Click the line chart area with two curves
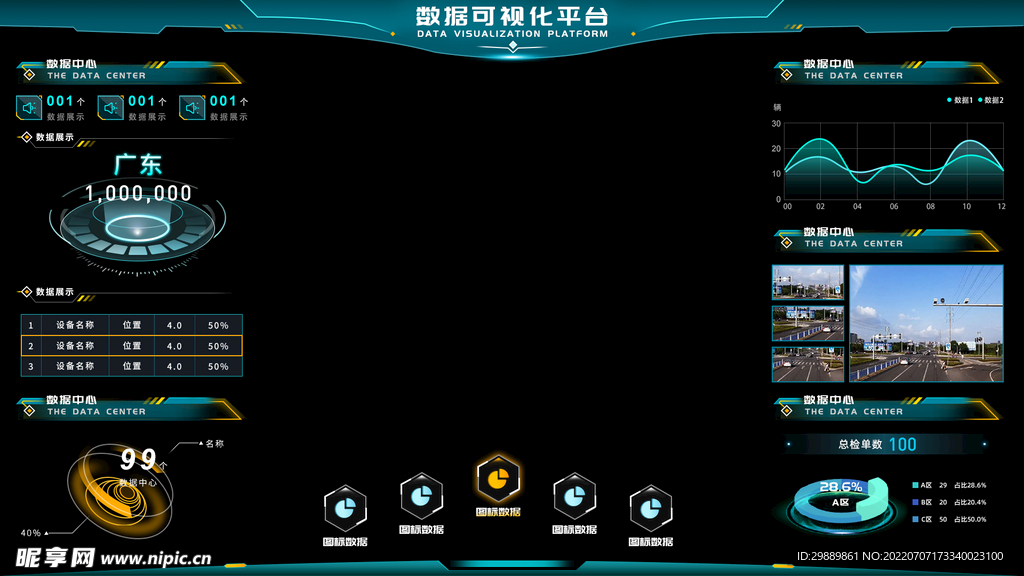This screenshot has width=1024, height=576. point(893,161)
